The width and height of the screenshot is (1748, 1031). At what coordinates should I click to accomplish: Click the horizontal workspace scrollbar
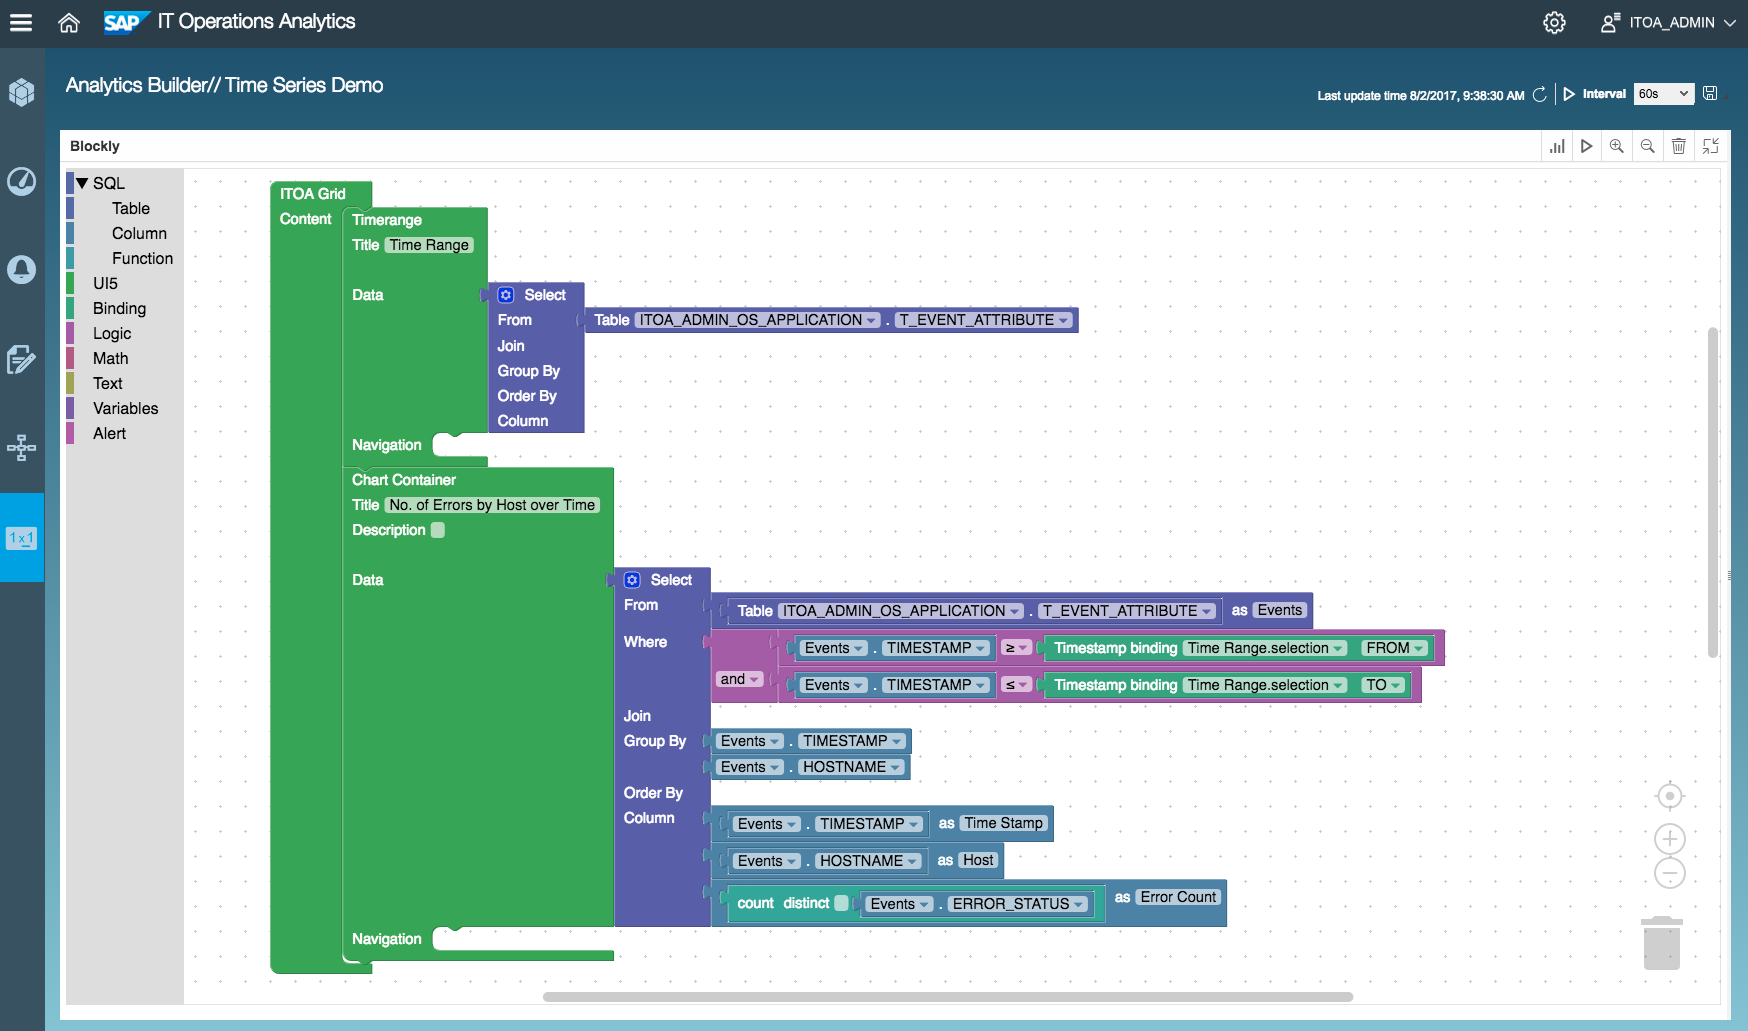point(948,997)
